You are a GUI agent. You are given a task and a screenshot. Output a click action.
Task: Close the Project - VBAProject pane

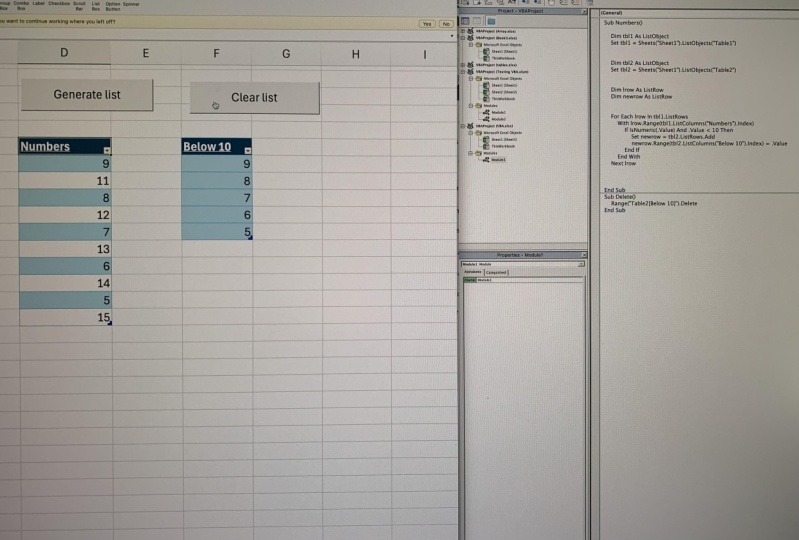pos(584,11)
